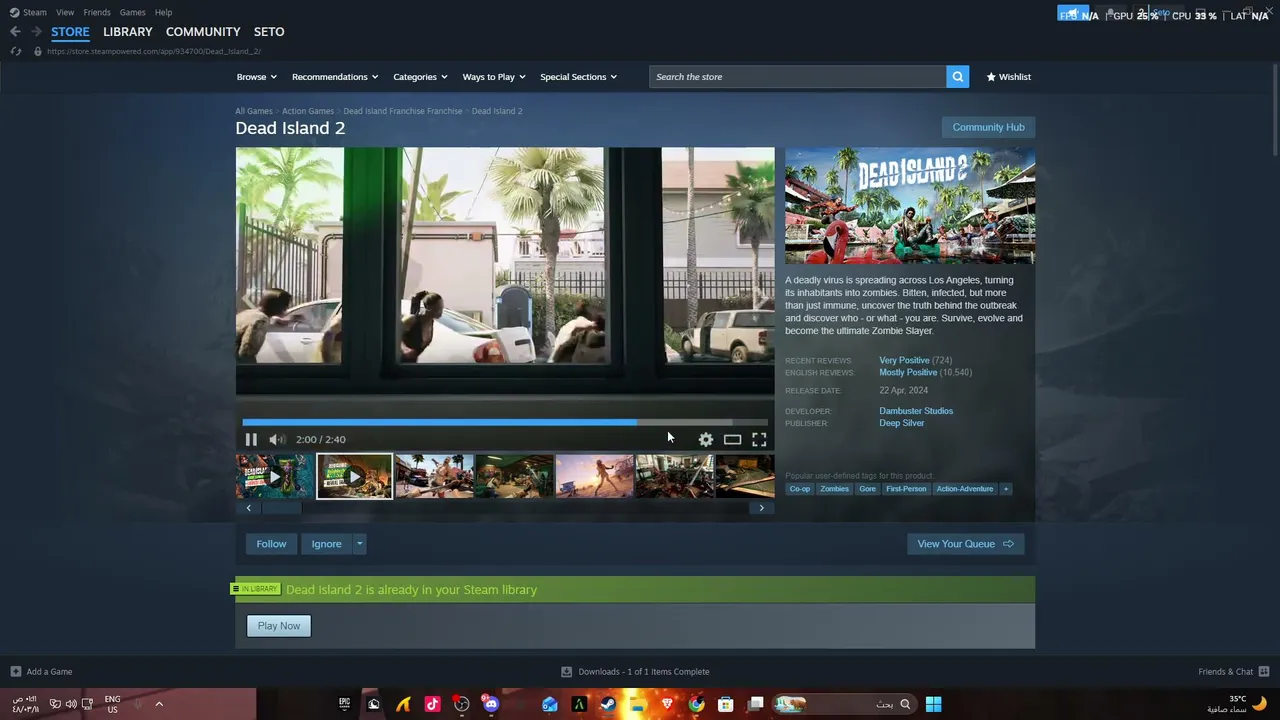The image size is (1280, 720).
Task: Open the Friends menu
Action: click(97, 12)
